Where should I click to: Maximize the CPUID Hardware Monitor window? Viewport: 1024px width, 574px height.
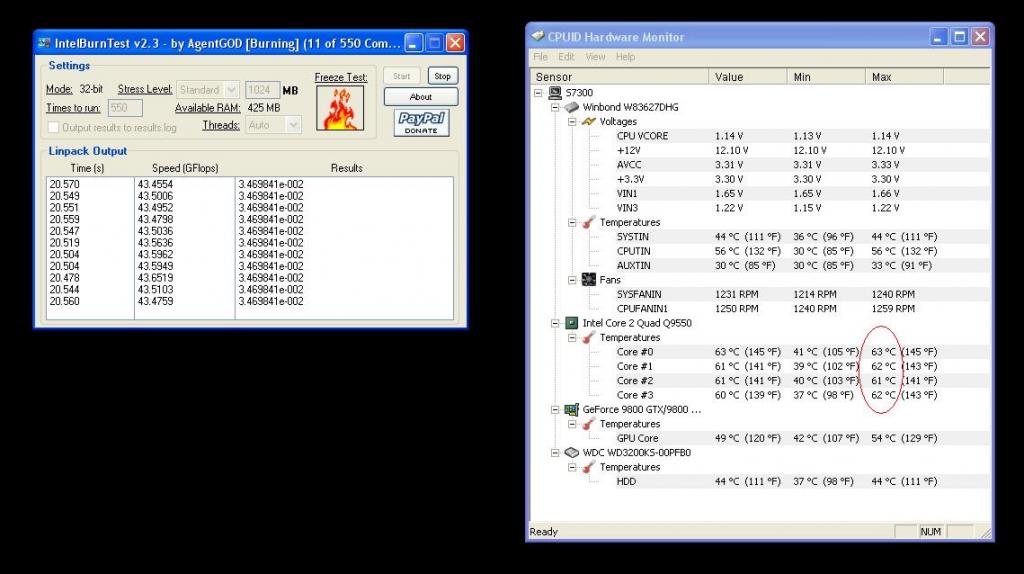click(959, 37)
